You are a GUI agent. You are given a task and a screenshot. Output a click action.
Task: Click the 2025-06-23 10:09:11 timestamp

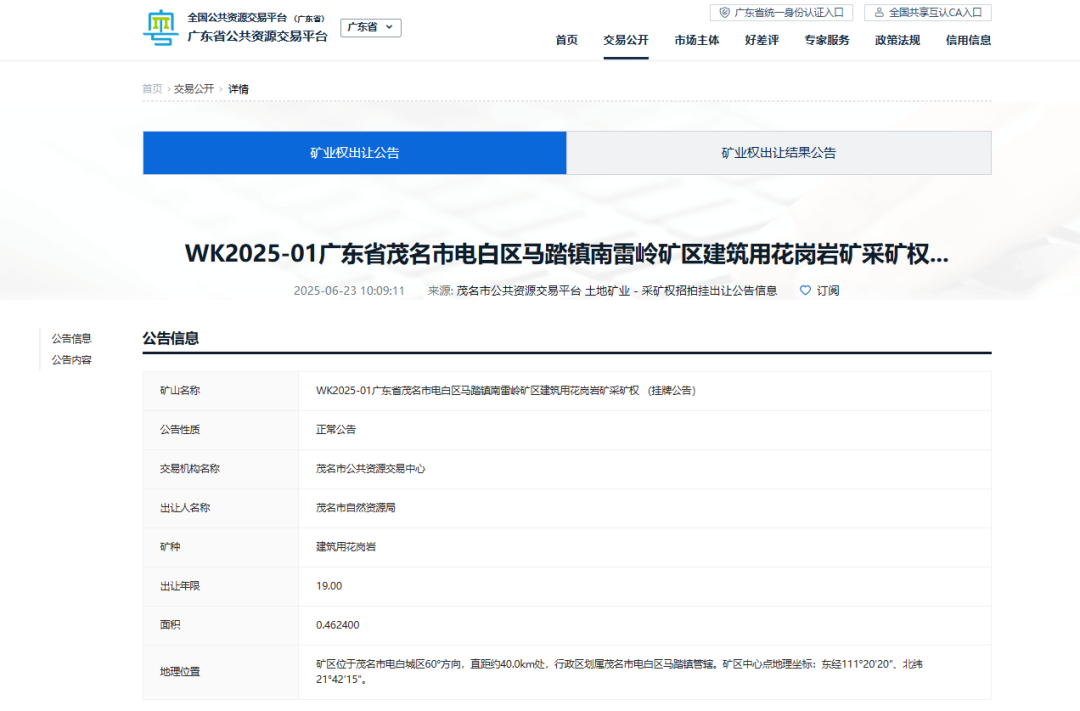349,291
